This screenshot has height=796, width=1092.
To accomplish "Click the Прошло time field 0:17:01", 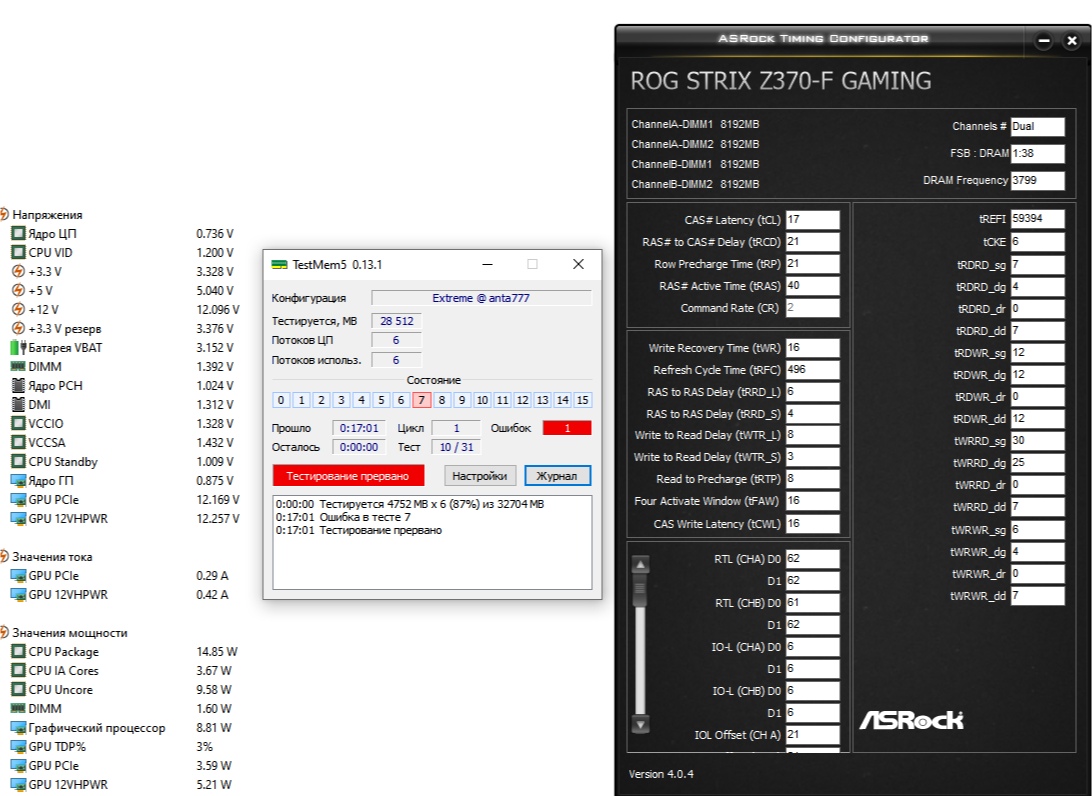I will (359, 428).
